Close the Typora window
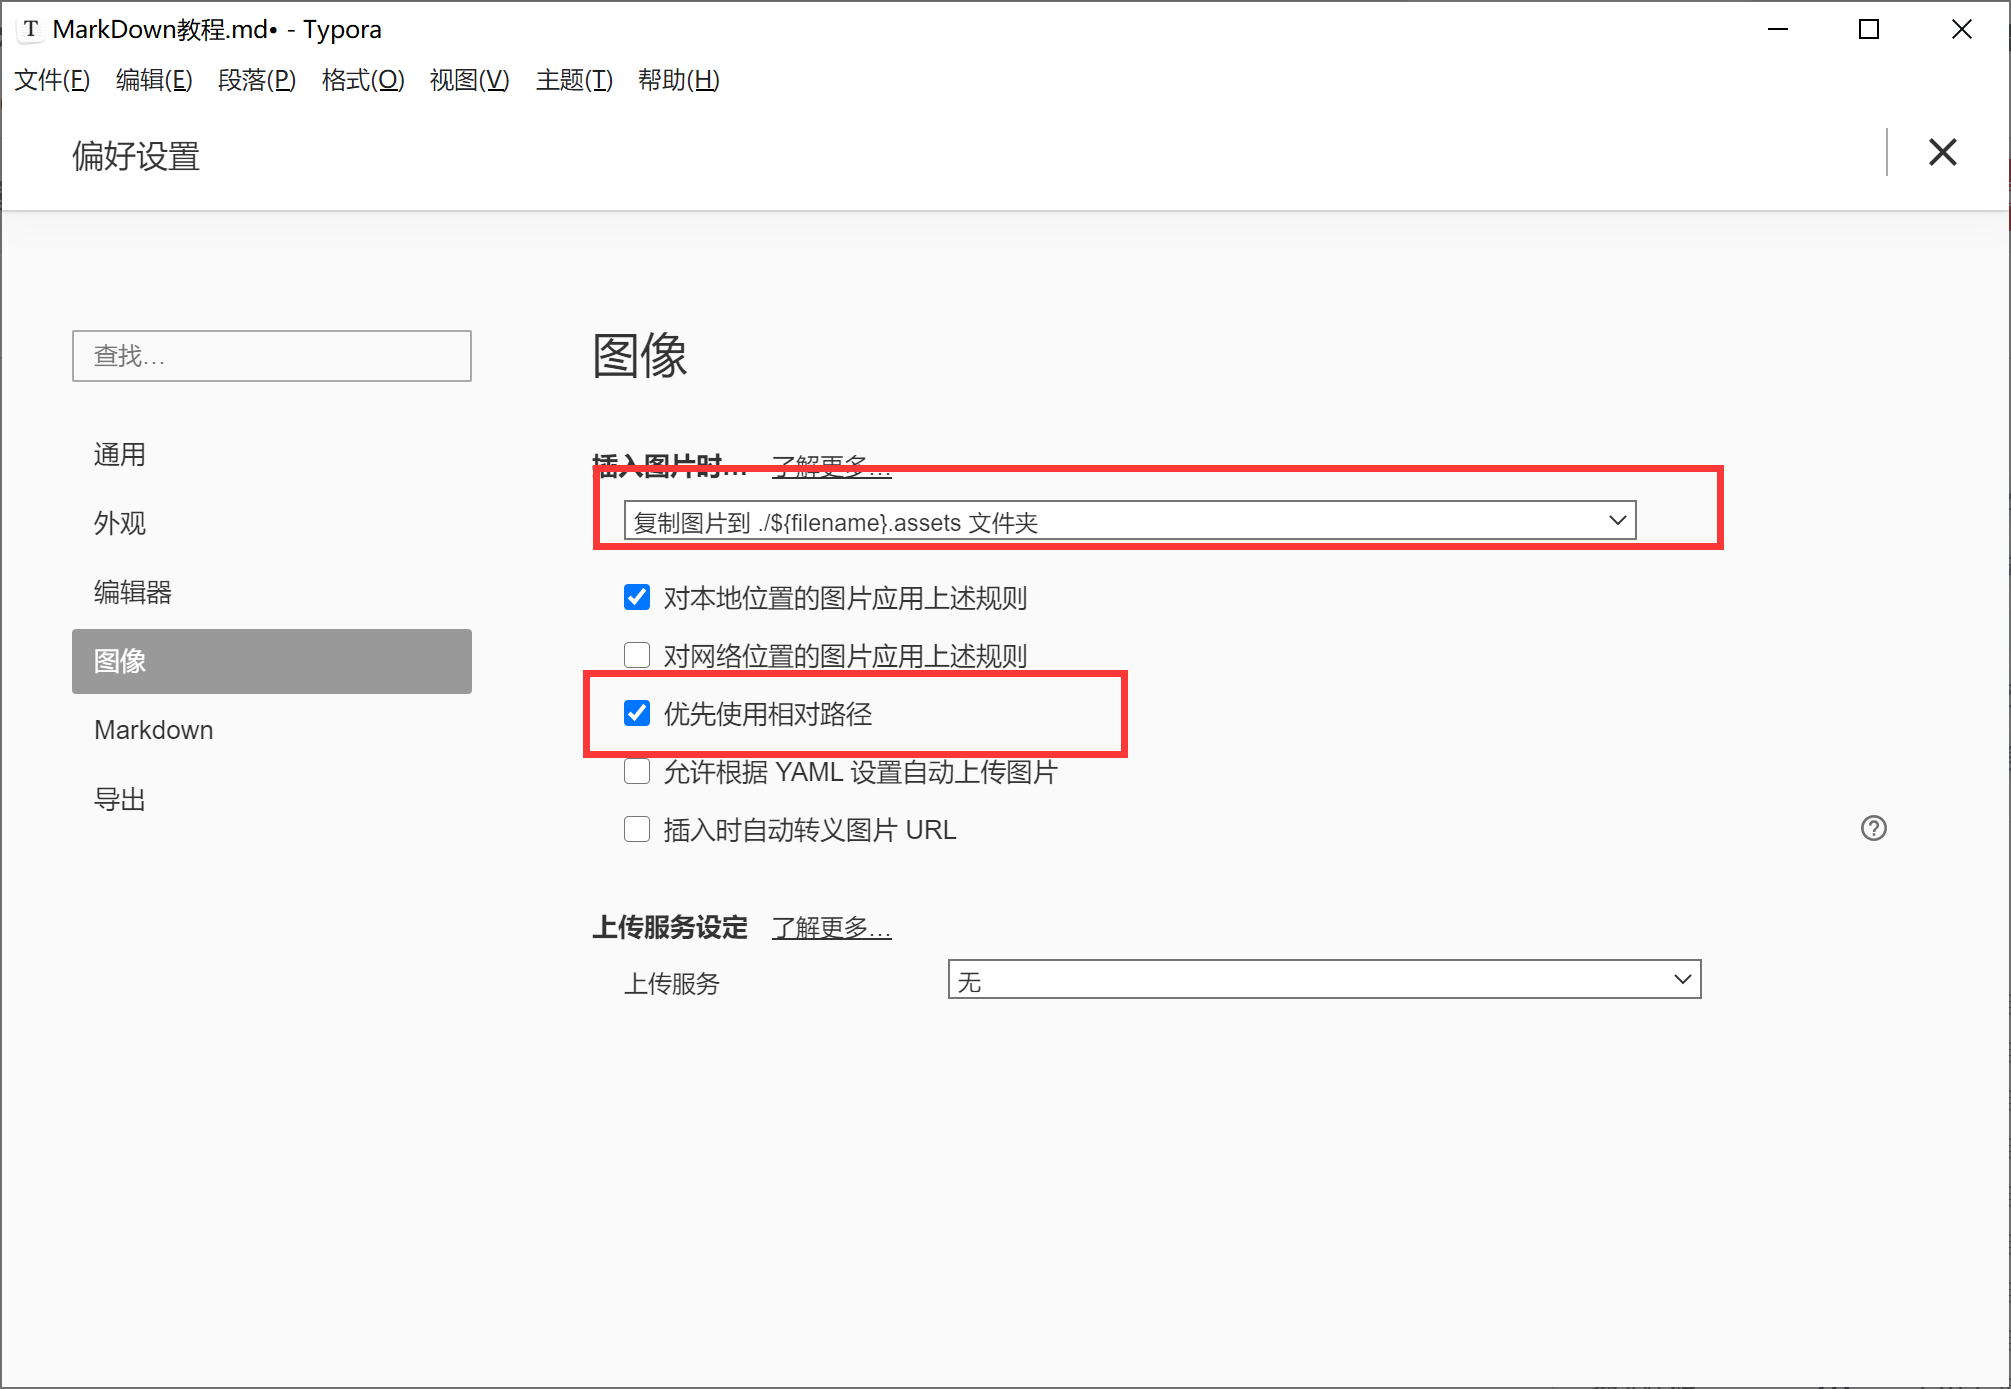This screenshot has width=2011, height=1389. click(1961, 29)
